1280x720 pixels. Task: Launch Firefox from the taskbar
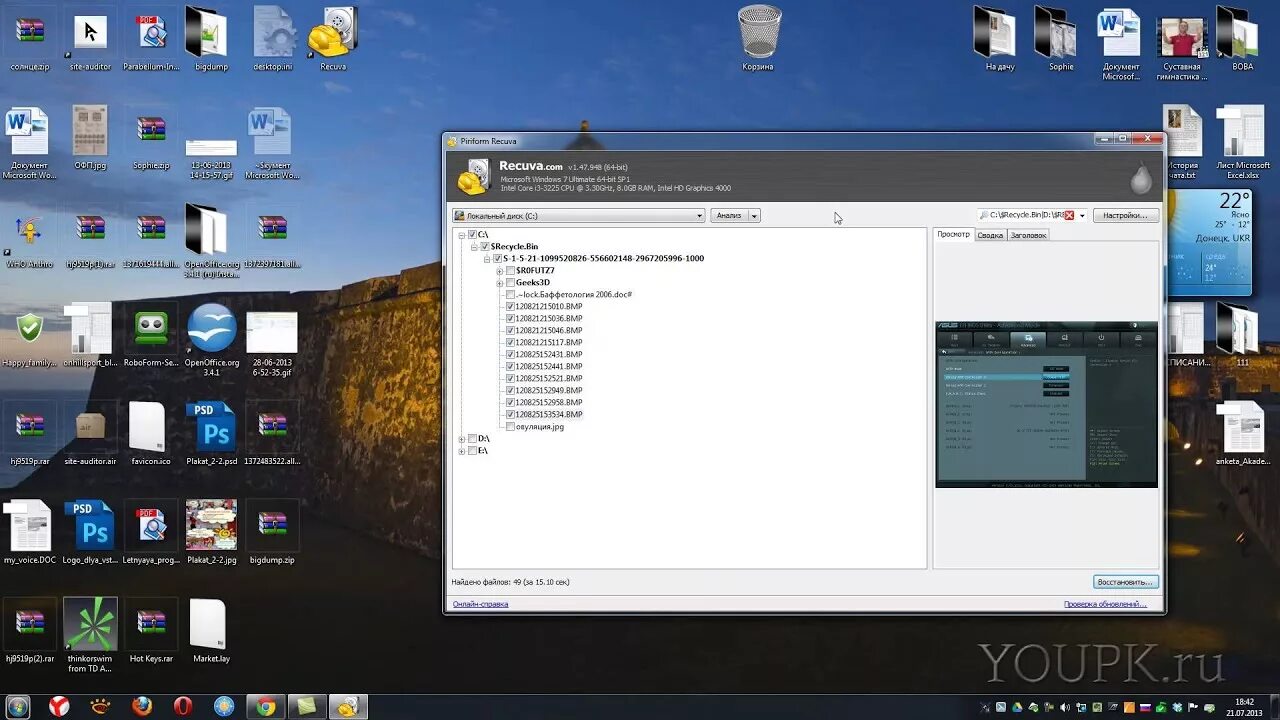coord(142,707)
